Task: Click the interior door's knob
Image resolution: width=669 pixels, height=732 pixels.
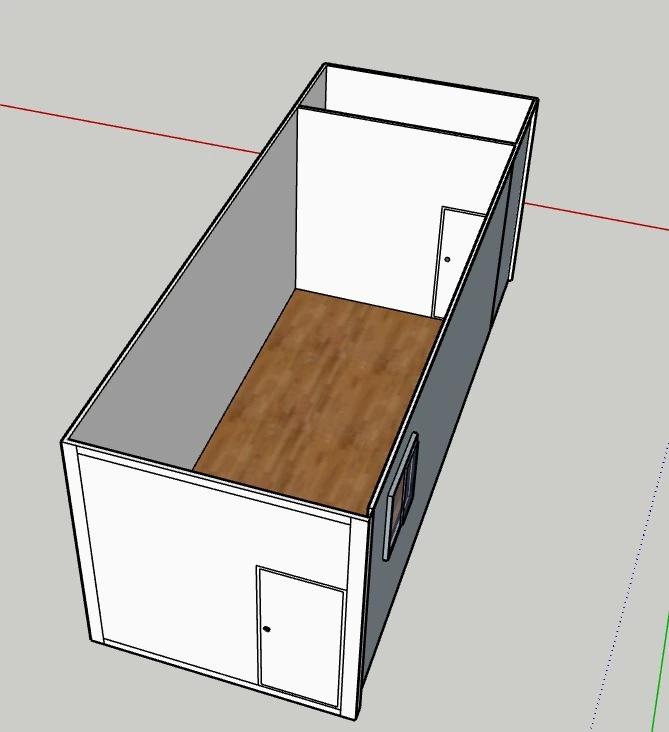Action: point(447,259)
